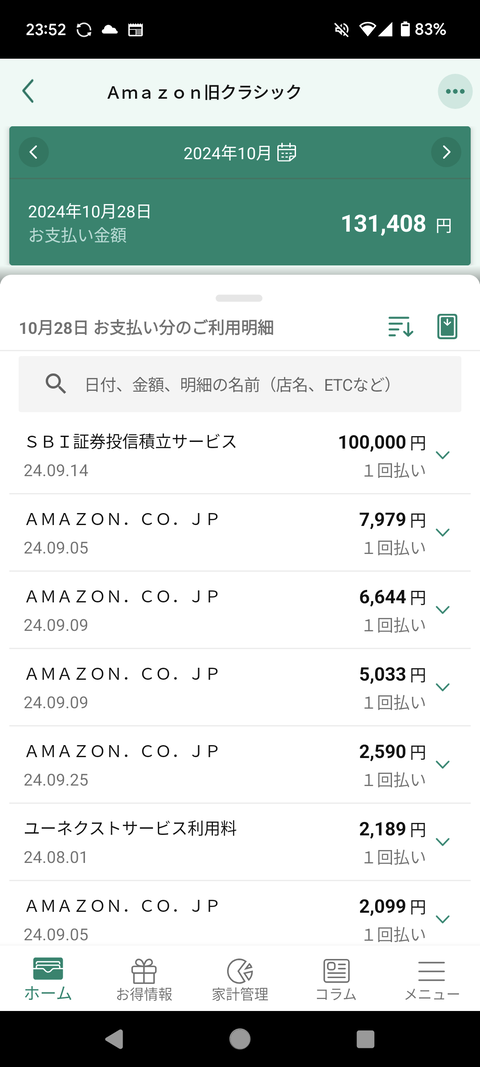Screen dimensions: 480x1067
Task: Expand the 7,979円 Amazon transaction
Action: click(x=240, y=533)
